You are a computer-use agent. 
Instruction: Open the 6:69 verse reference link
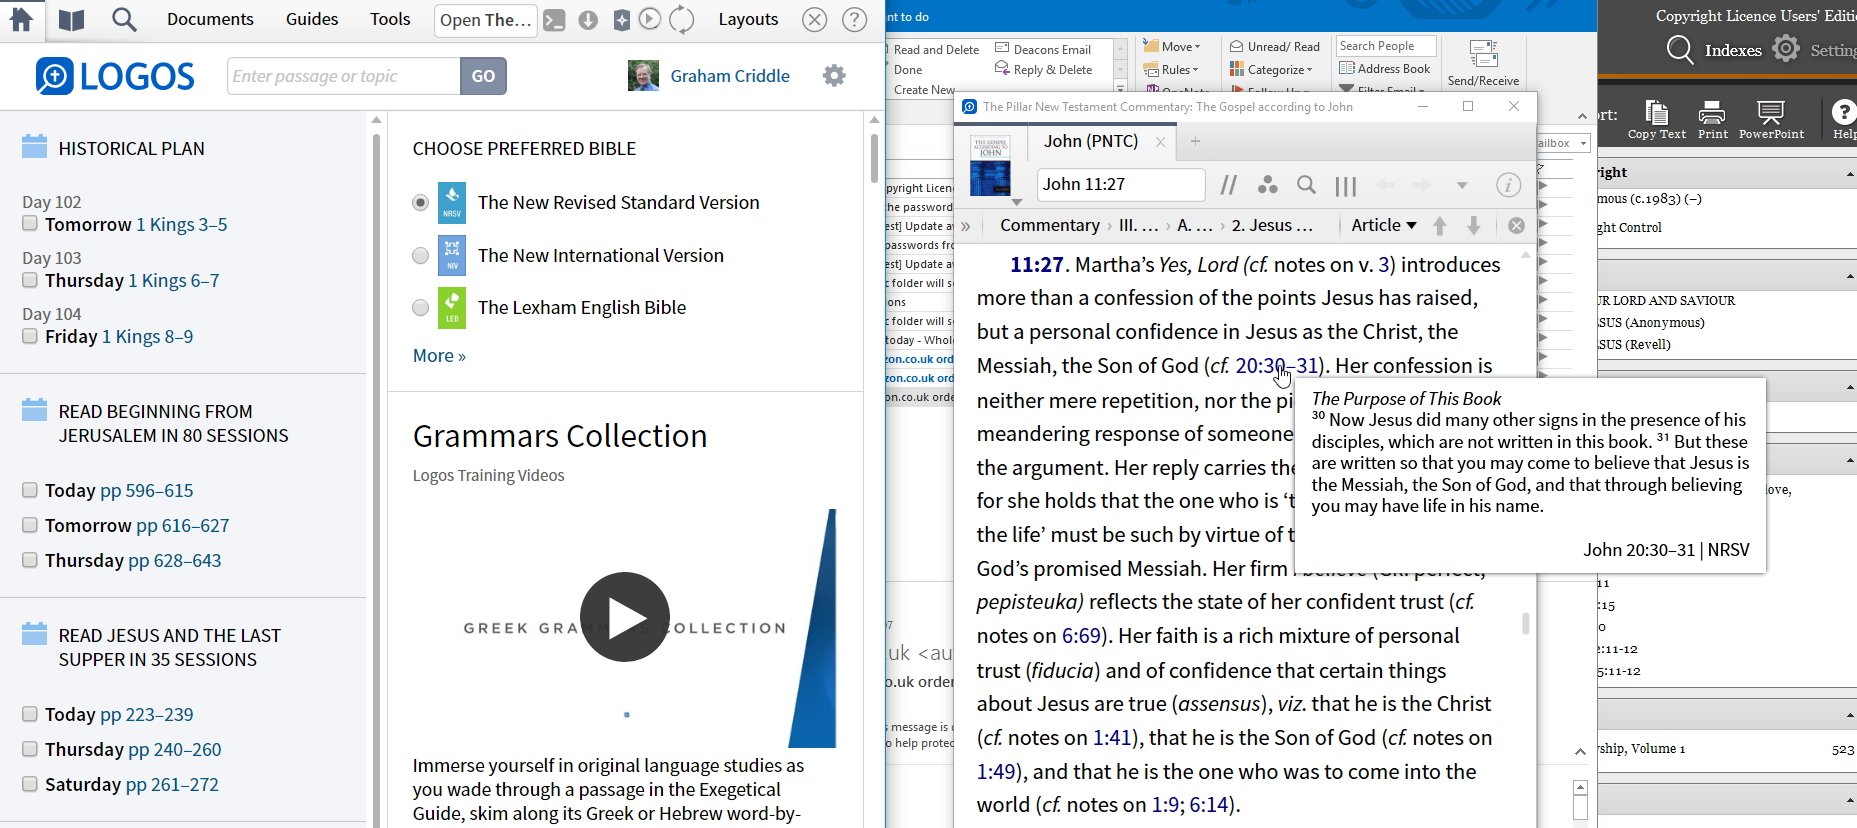(1081, 636)
